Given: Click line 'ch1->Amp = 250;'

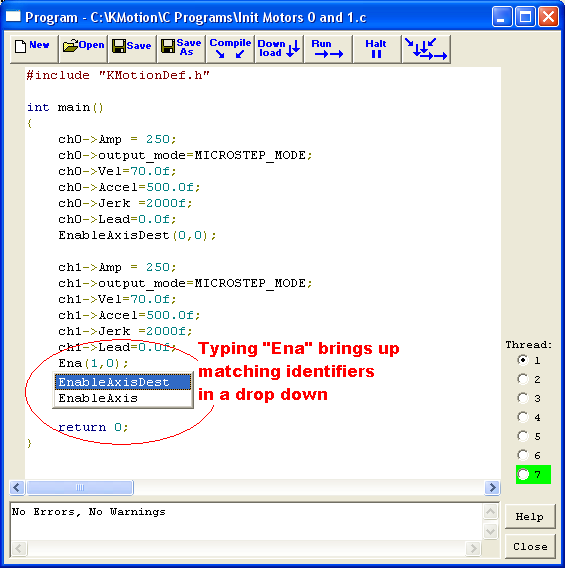Looking at the screenshot, I should (117, 267).
